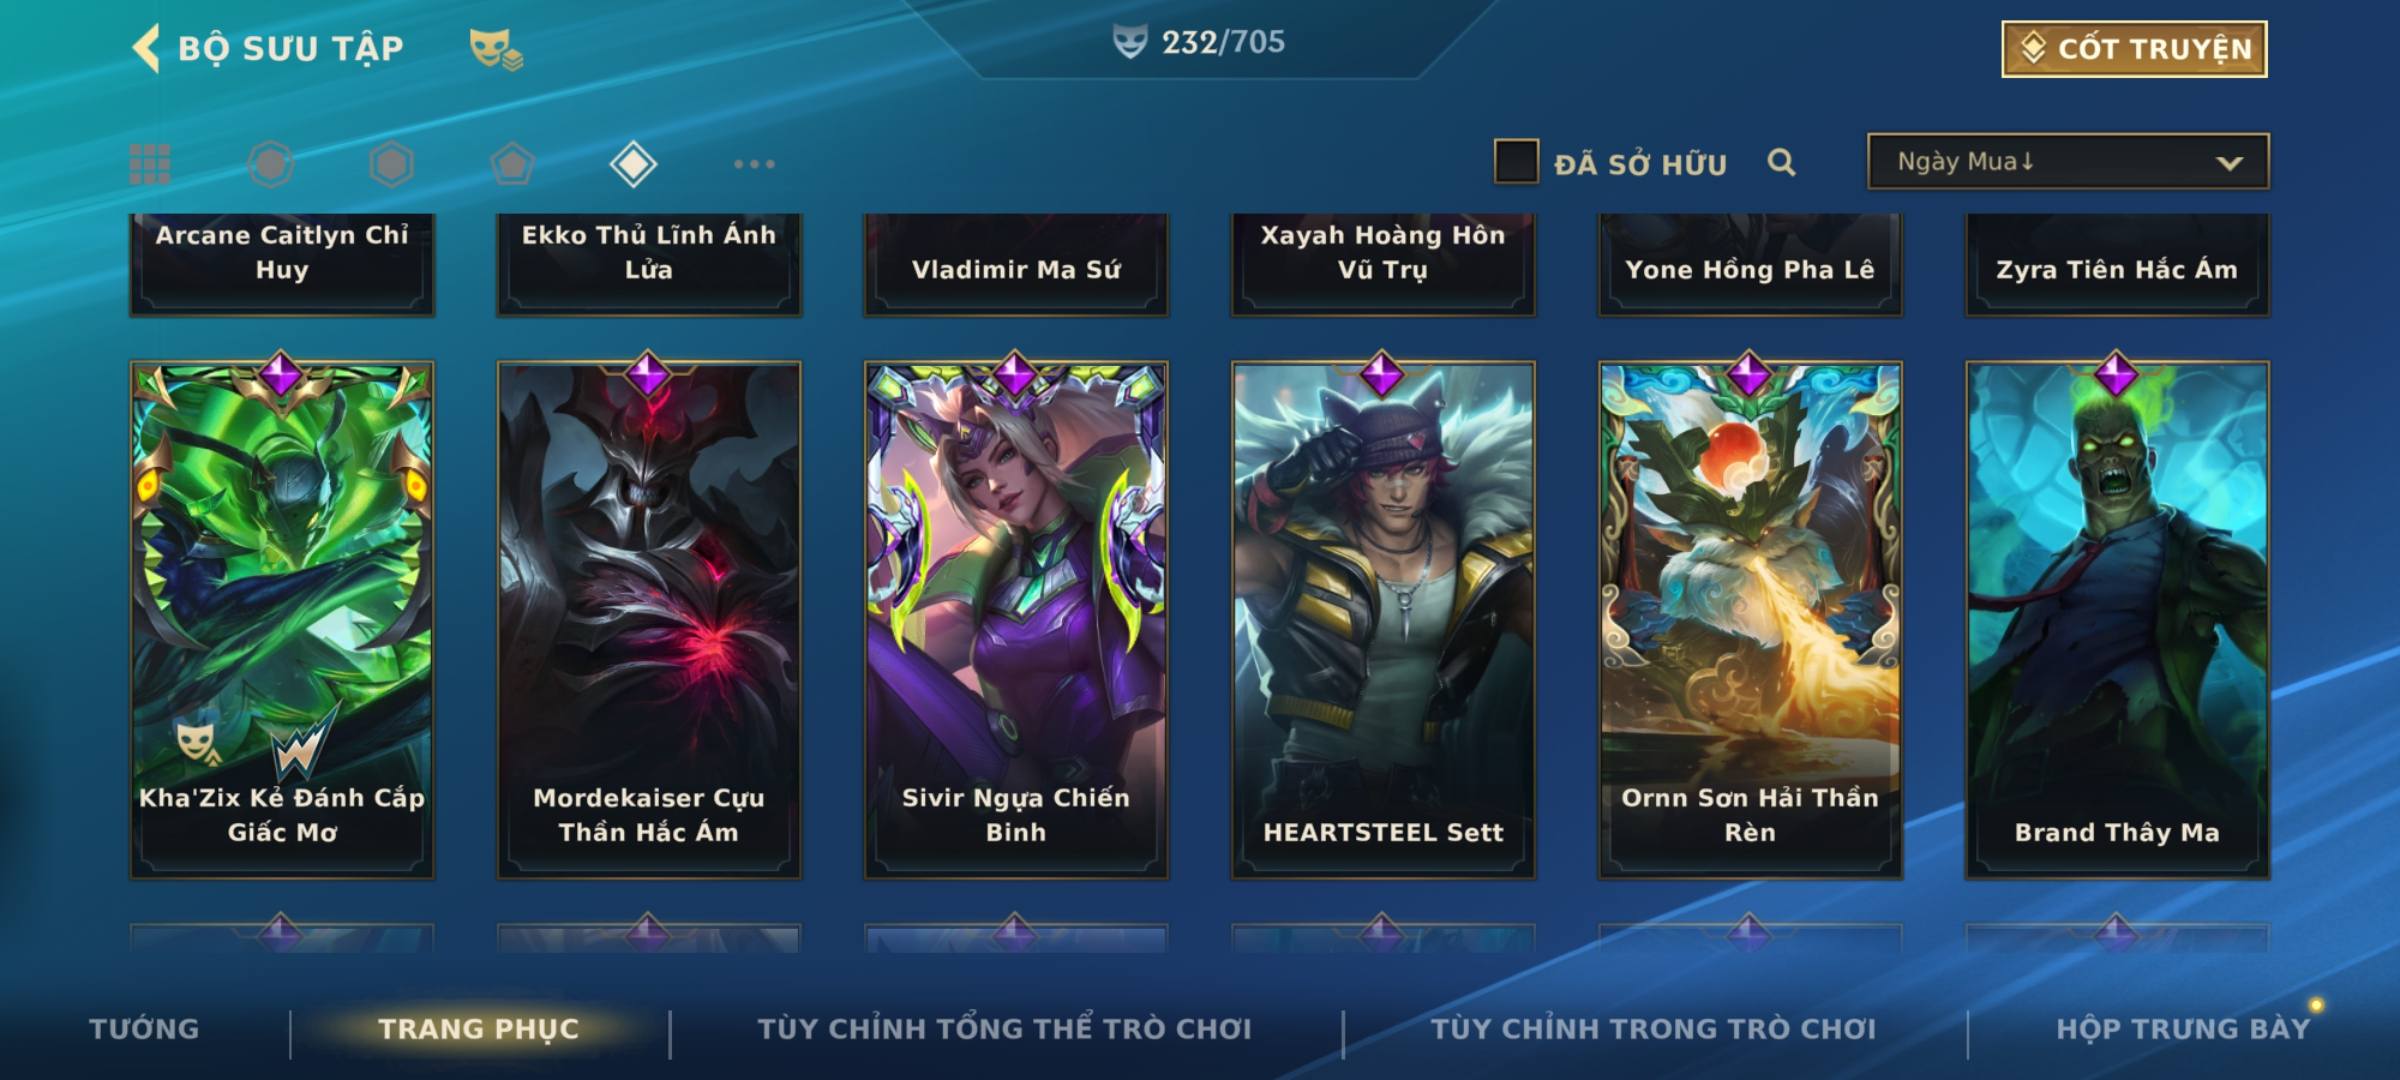Open Brand Thây Ma skin card

pos(2117,620)
